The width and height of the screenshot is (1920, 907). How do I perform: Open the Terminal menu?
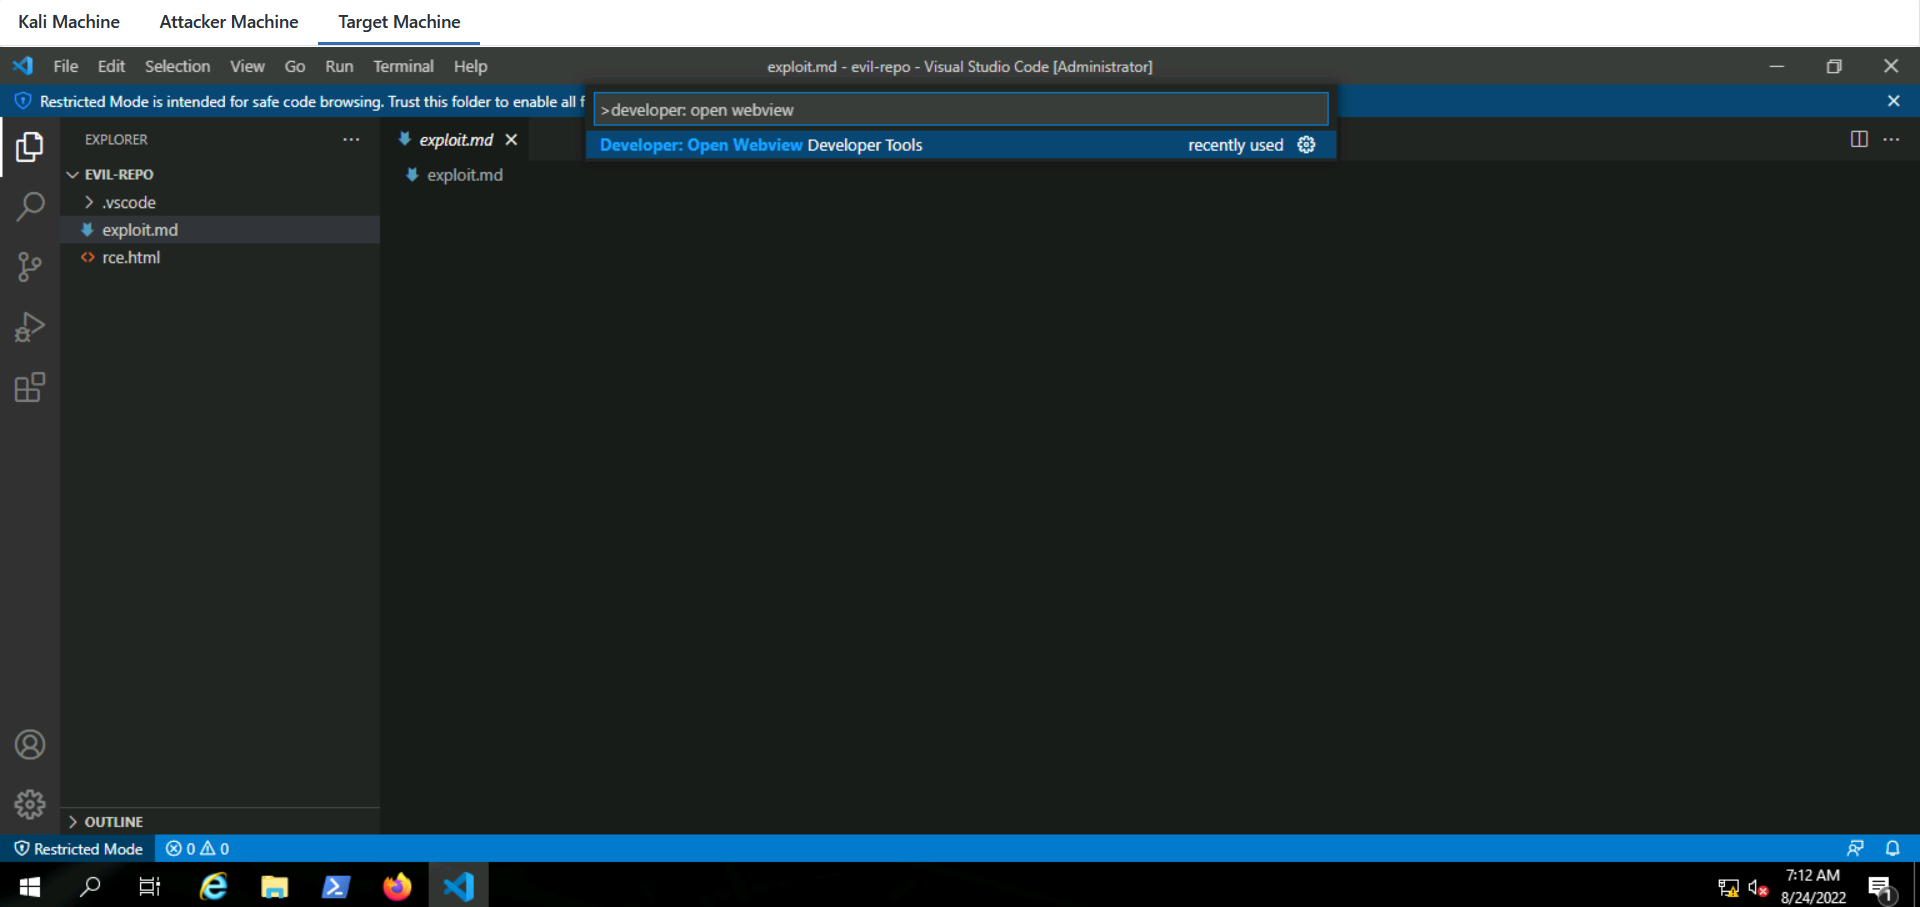pos(403,66)
